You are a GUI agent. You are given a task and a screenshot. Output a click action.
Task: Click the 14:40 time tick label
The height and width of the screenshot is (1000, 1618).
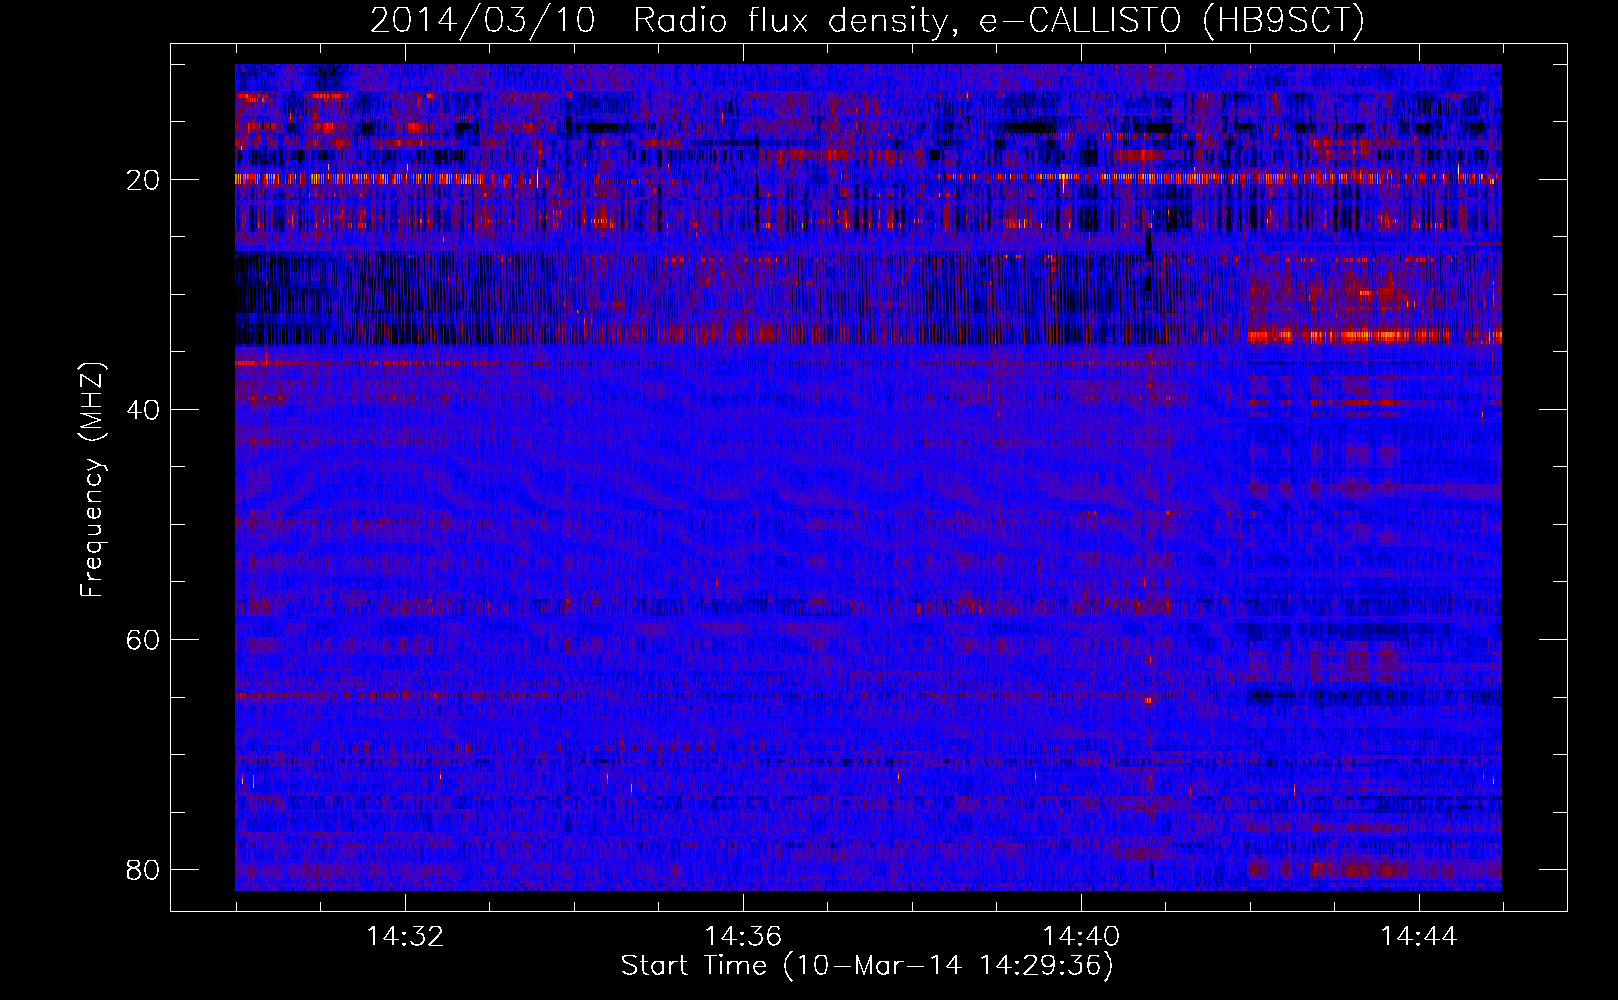[x=1081, y=937]
